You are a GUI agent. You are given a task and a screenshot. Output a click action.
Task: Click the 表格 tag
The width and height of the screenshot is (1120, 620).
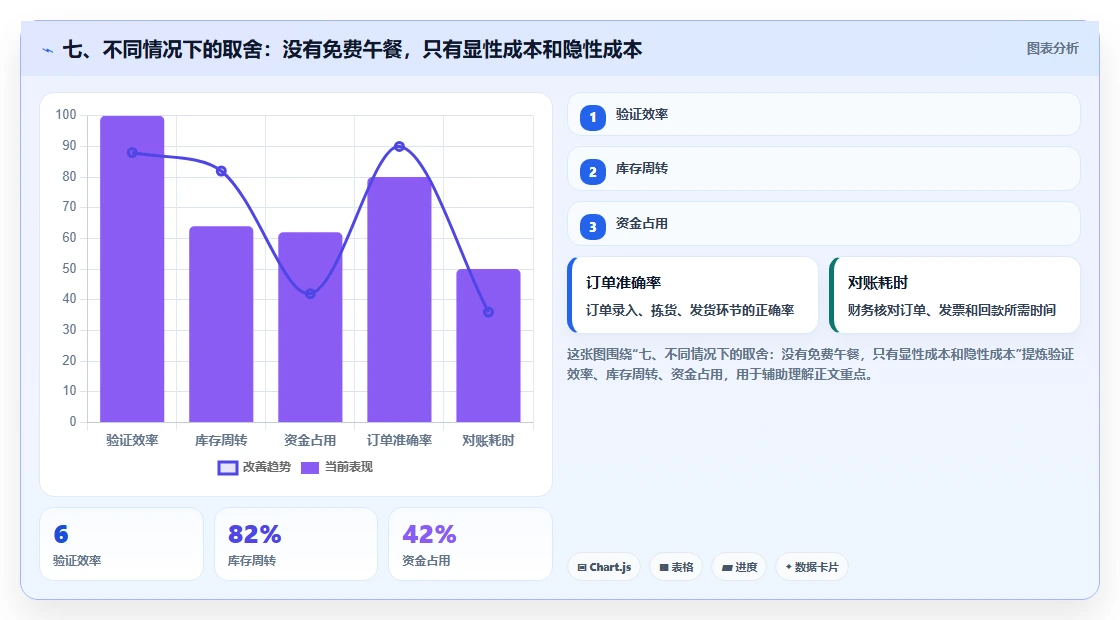point(676,567)
